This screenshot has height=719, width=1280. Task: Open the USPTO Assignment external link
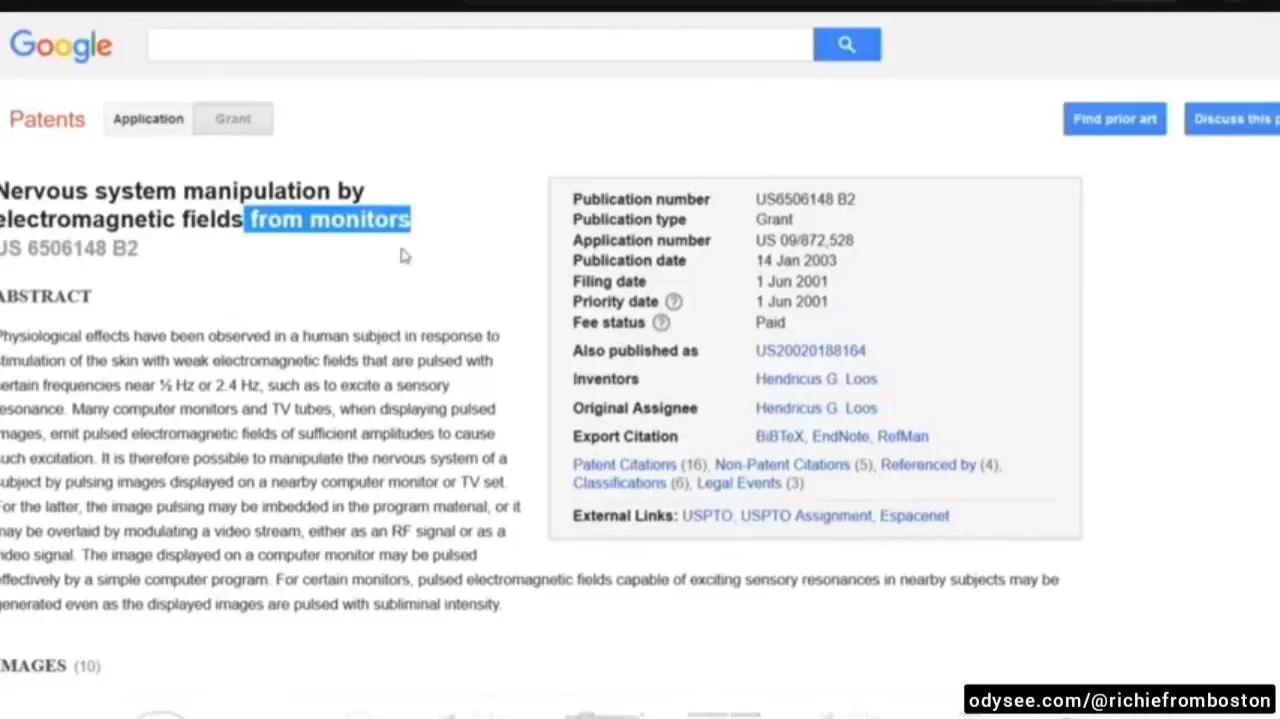click(806, 516)
